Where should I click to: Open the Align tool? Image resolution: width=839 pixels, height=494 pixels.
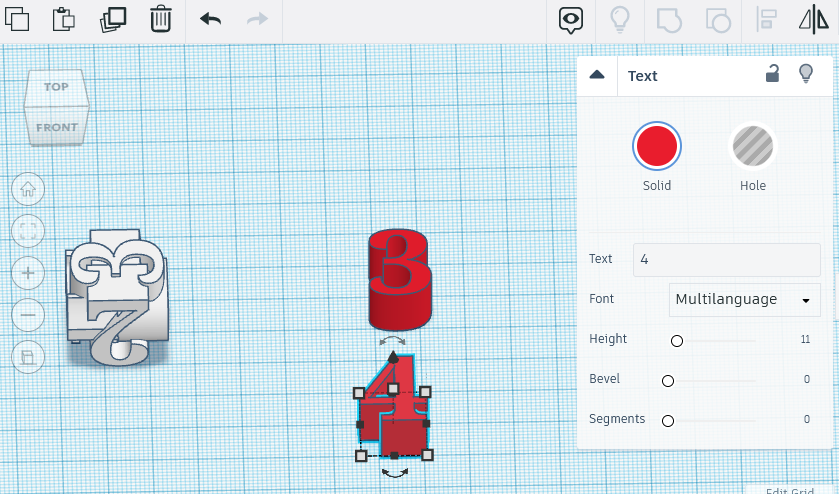(x=766, y=20)
